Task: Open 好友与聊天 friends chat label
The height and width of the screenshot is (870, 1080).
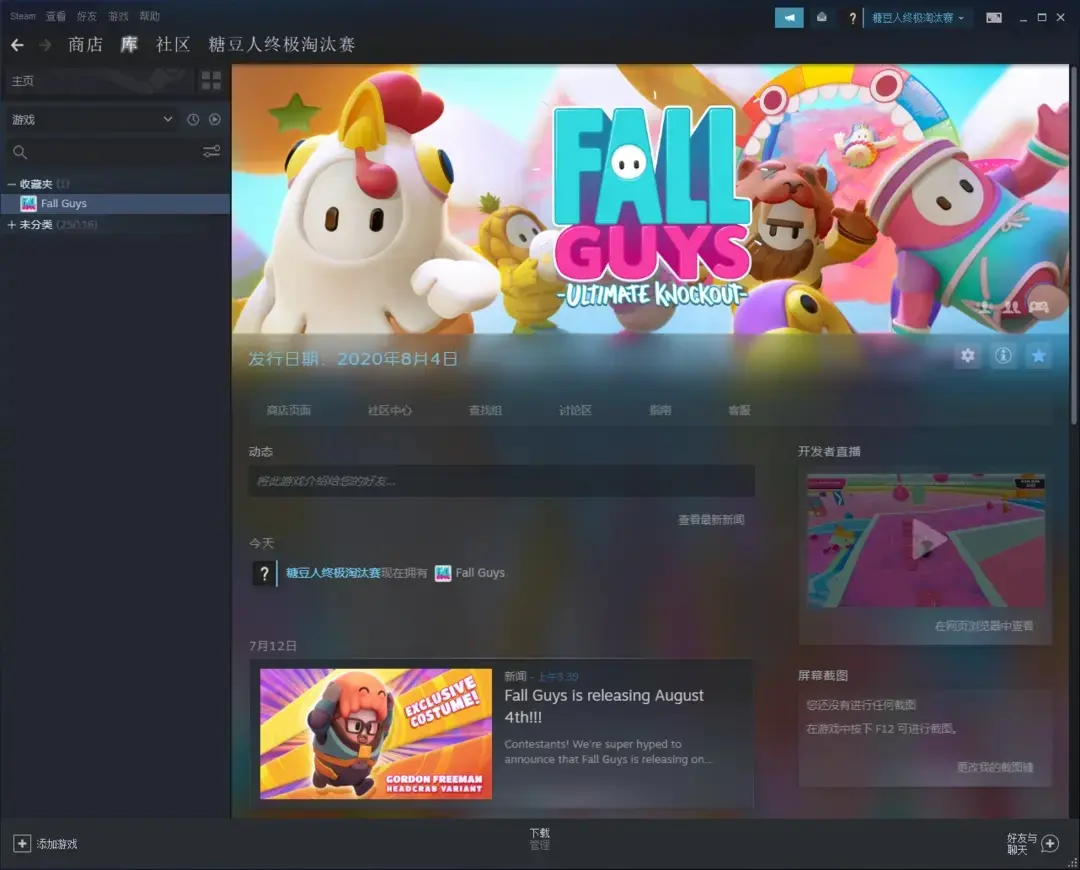Action: pos(1021,844)
